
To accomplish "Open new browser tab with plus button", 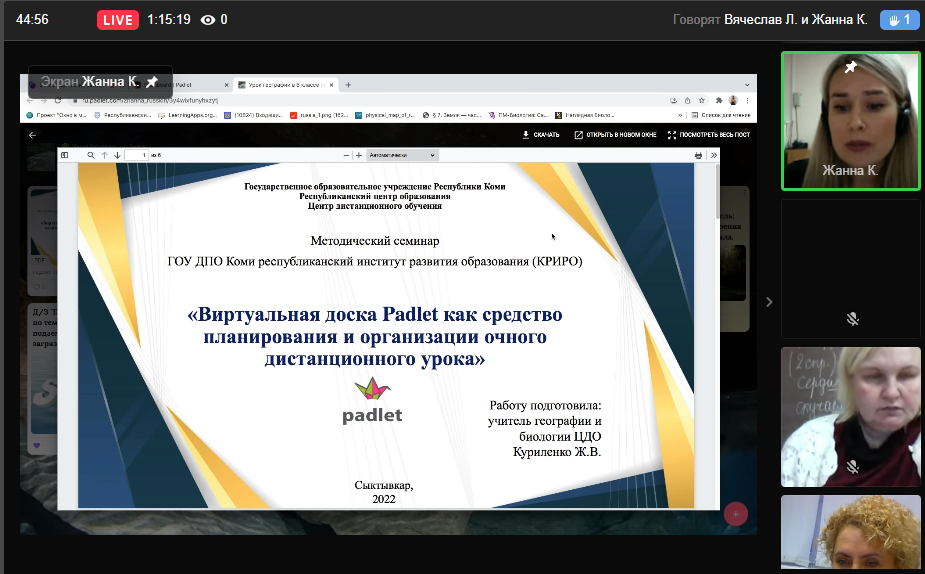I will [x=348, y=85].
